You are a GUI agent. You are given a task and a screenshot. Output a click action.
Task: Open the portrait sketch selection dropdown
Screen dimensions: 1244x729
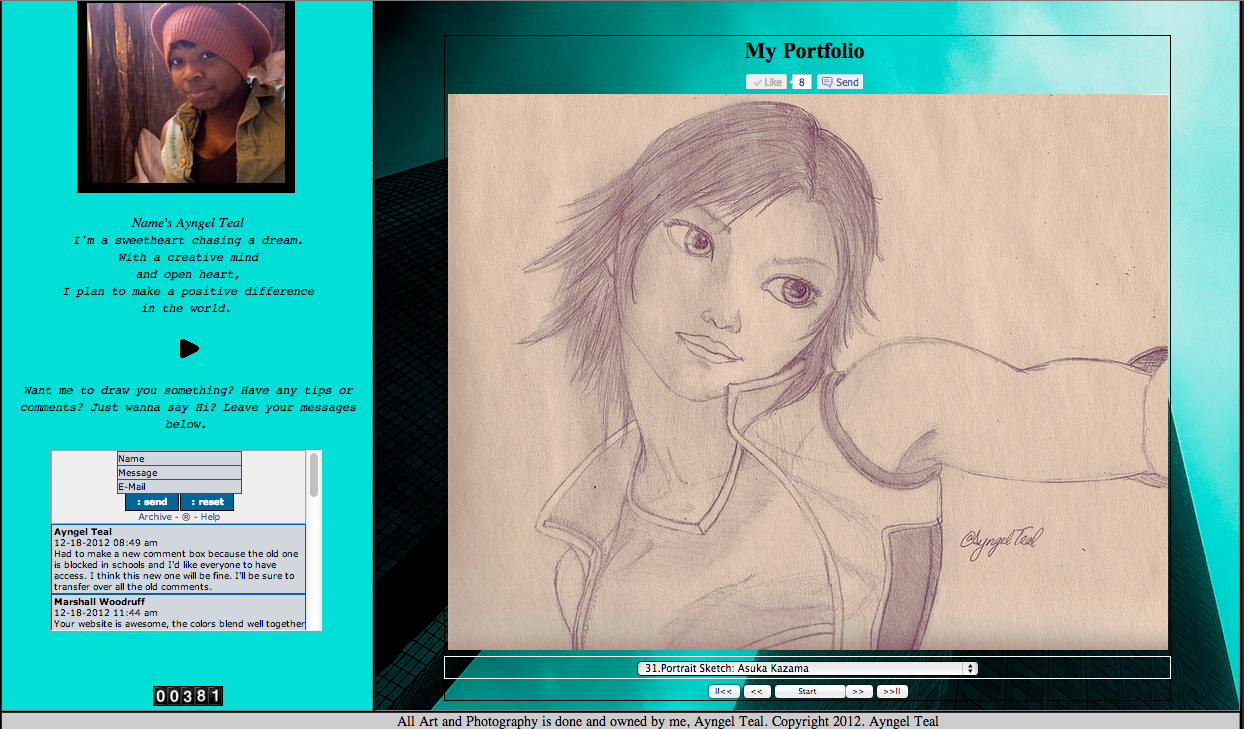coord(807,668)
